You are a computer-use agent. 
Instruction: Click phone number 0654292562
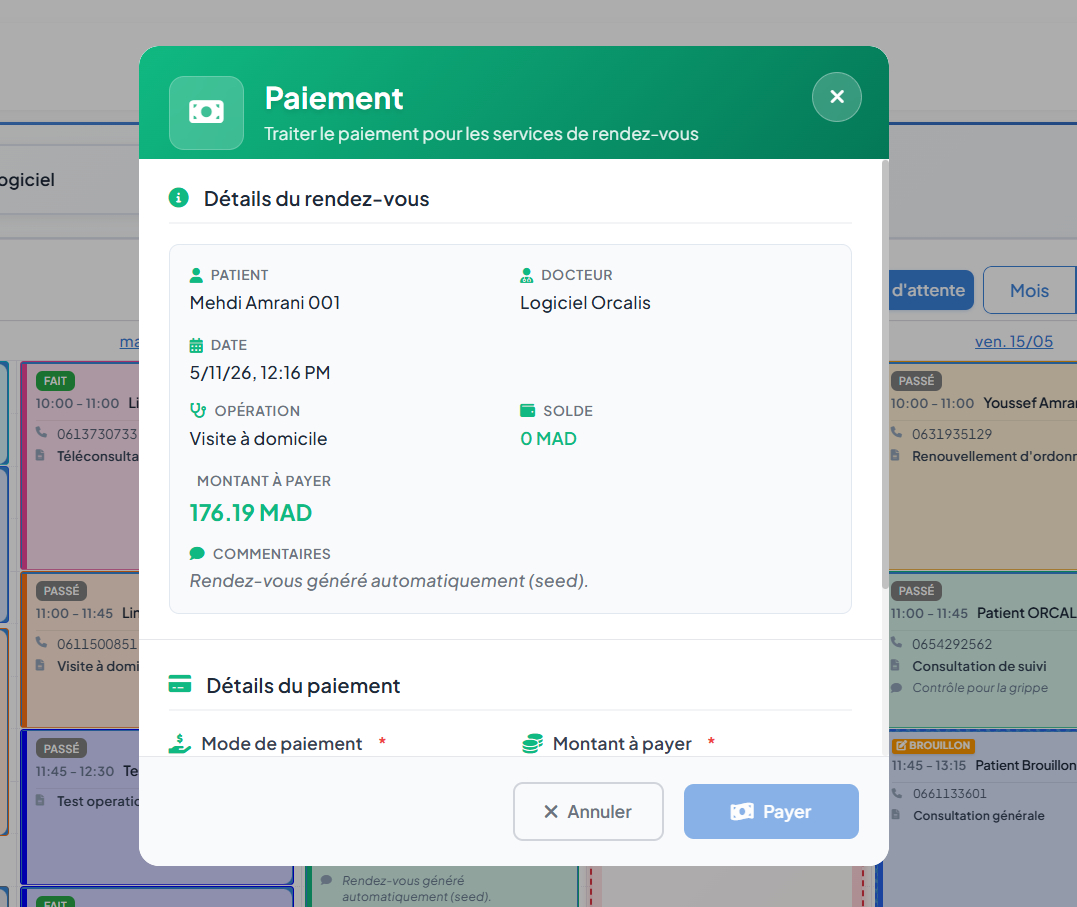pyautogui.click(x=952, y=644)
